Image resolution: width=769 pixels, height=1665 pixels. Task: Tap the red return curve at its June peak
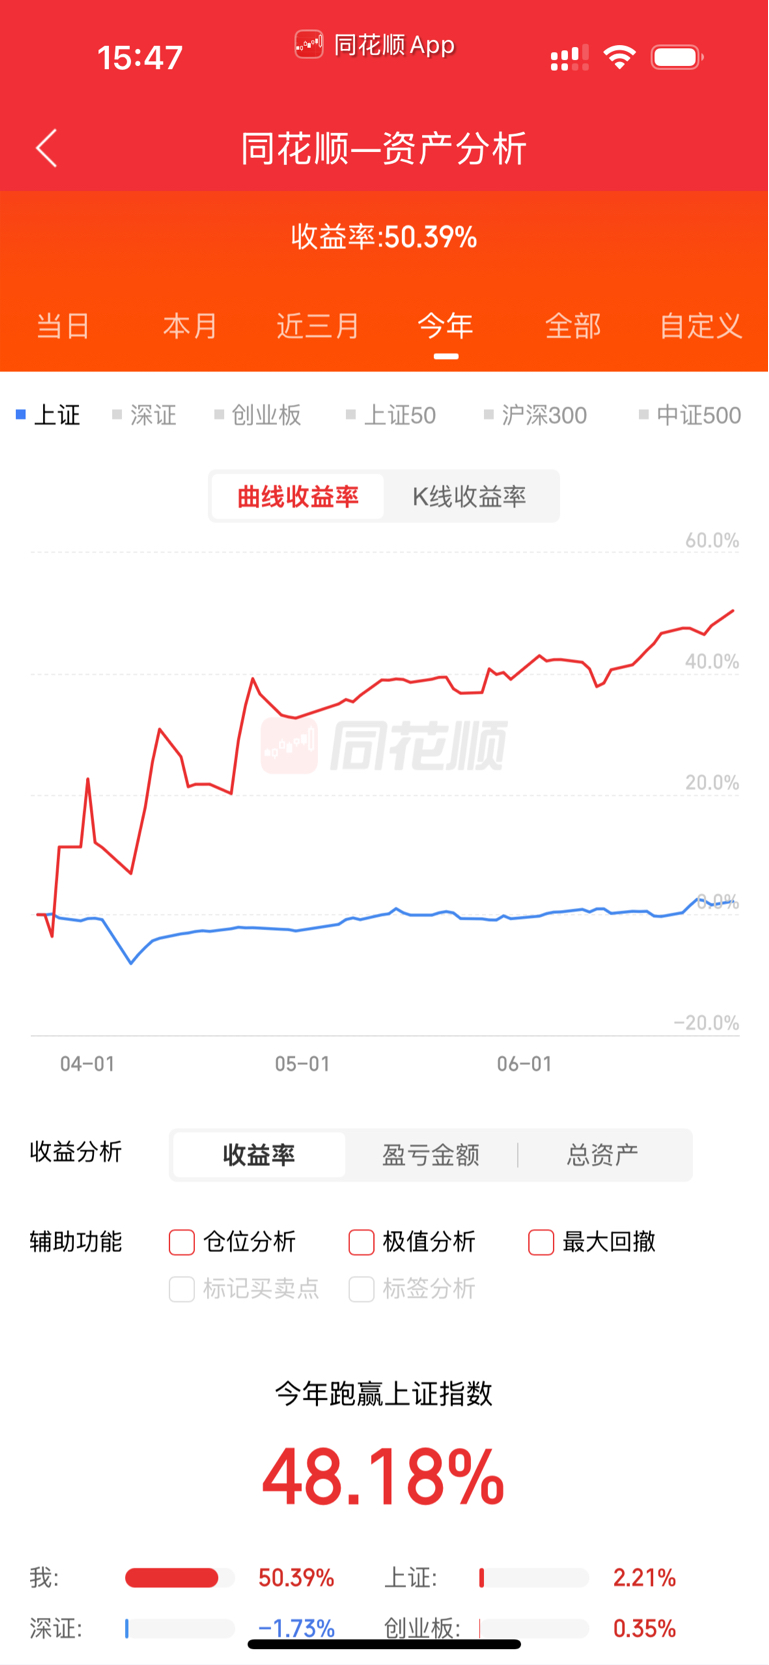point(733,610)
